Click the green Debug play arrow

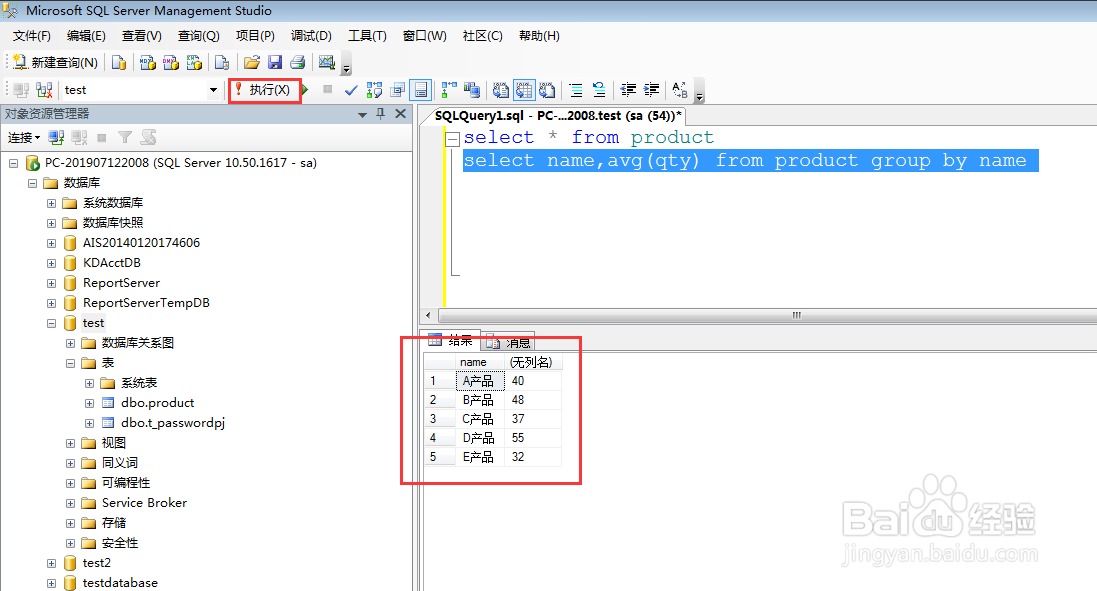(305, 90)
